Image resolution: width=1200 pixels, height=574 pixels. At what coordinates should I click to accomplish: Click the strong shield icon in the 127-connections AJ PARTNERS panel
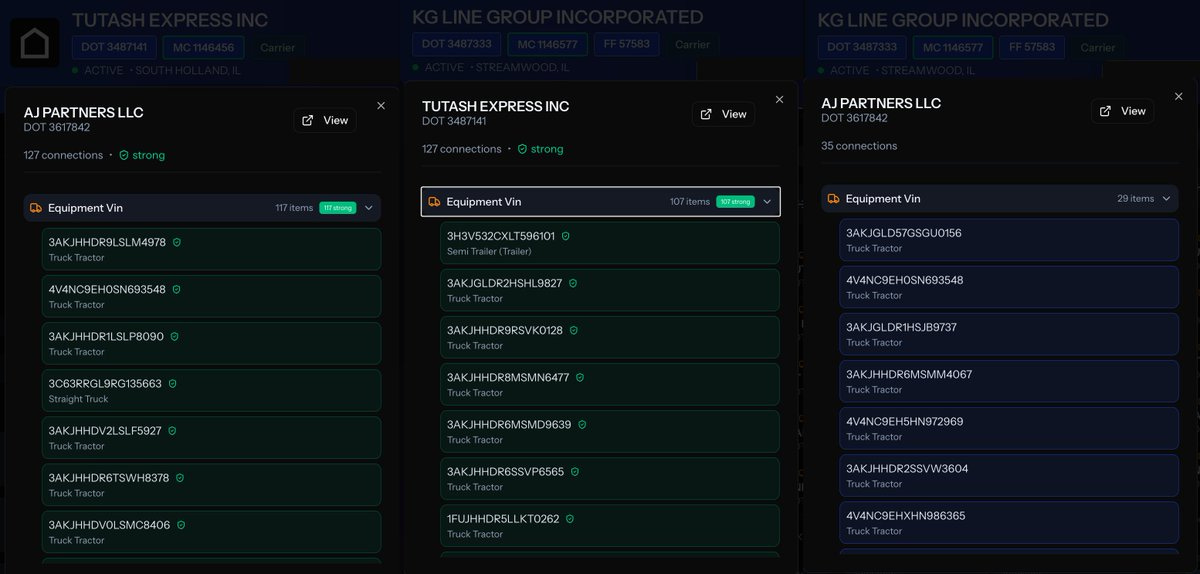pyautogui.click(x=124, y=155)
